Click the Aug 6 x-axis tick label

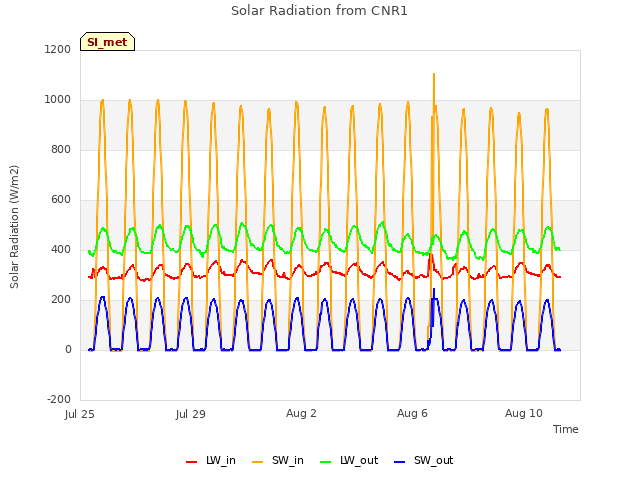tap(412, 413)
